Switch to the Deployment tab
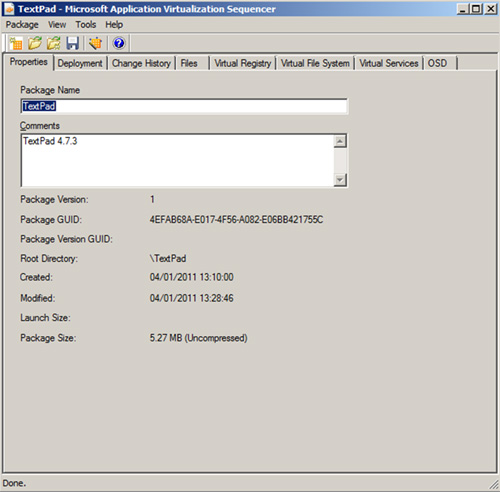Screen dimensions: 500x492 [80, 63]
